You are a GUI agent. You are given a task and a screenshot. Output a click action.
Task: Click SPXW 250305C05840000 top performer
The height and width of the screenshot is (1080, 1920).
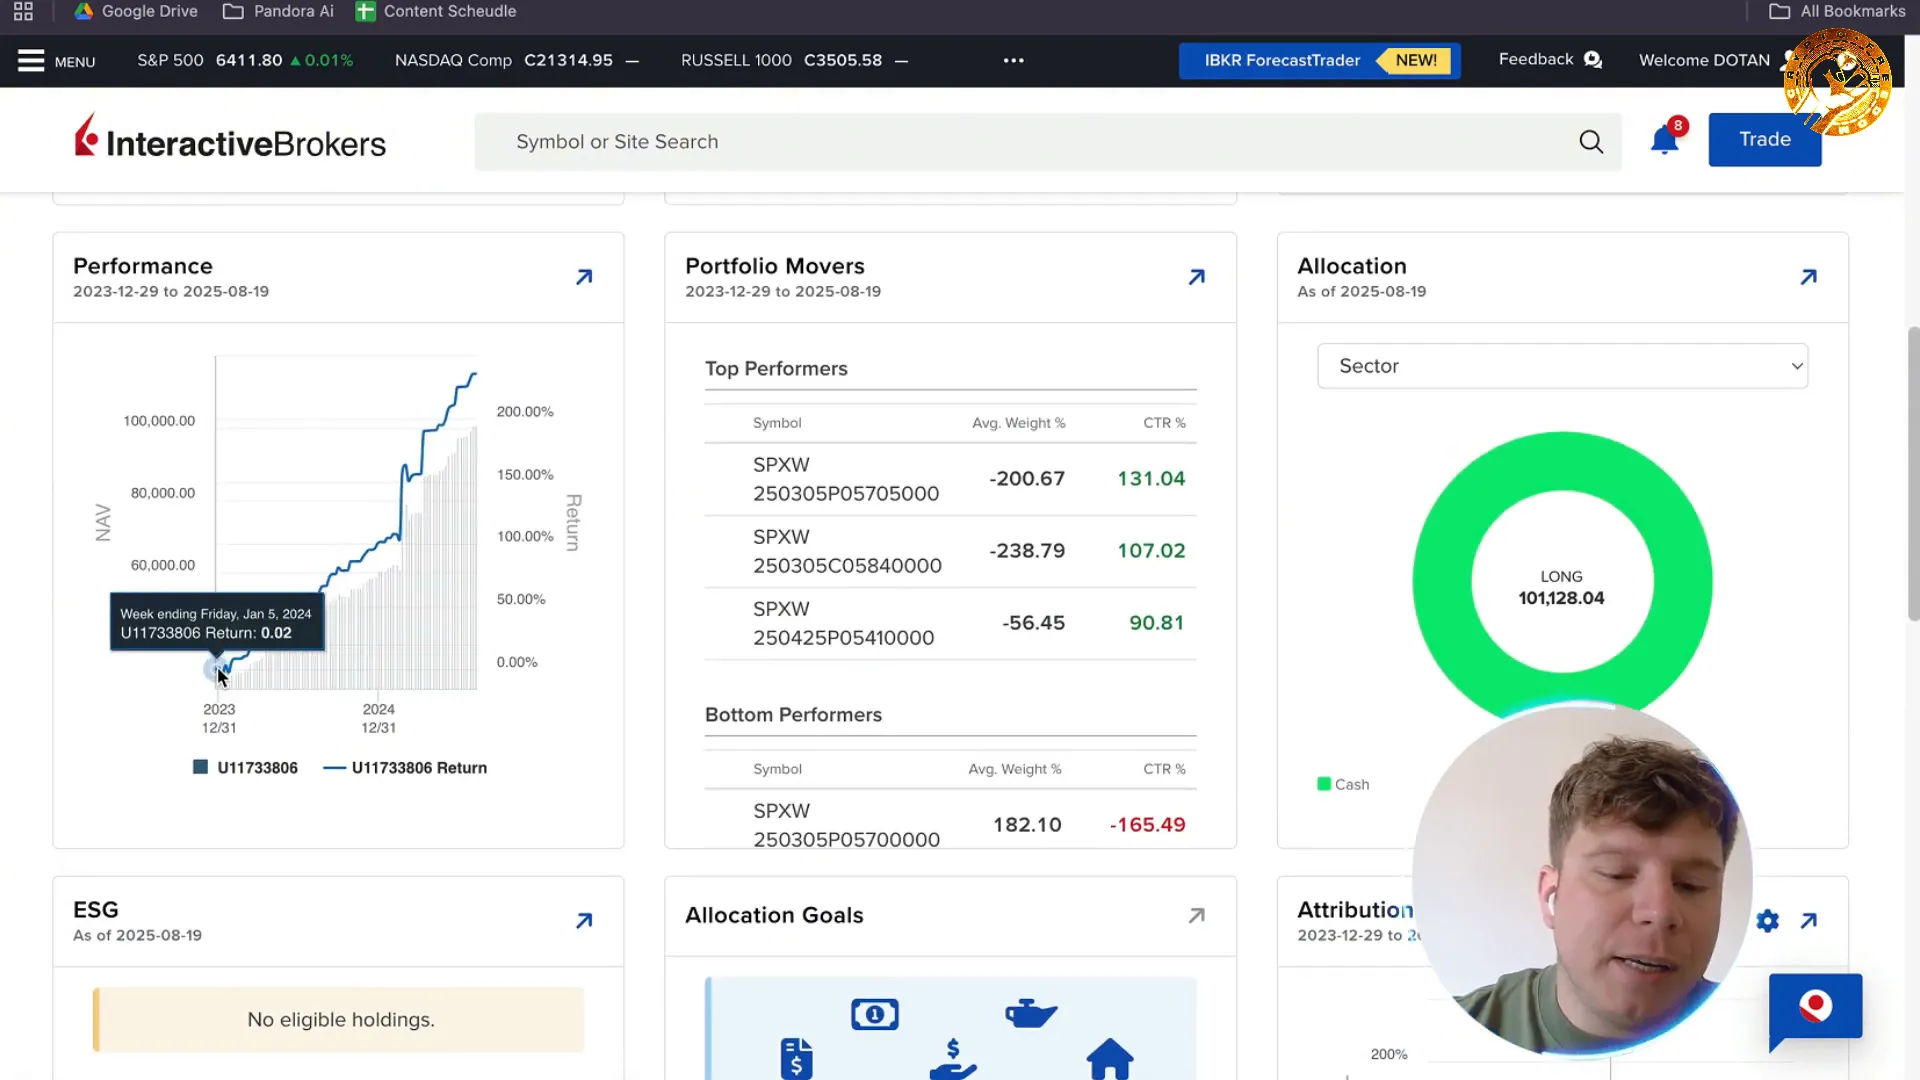[847, 552]
